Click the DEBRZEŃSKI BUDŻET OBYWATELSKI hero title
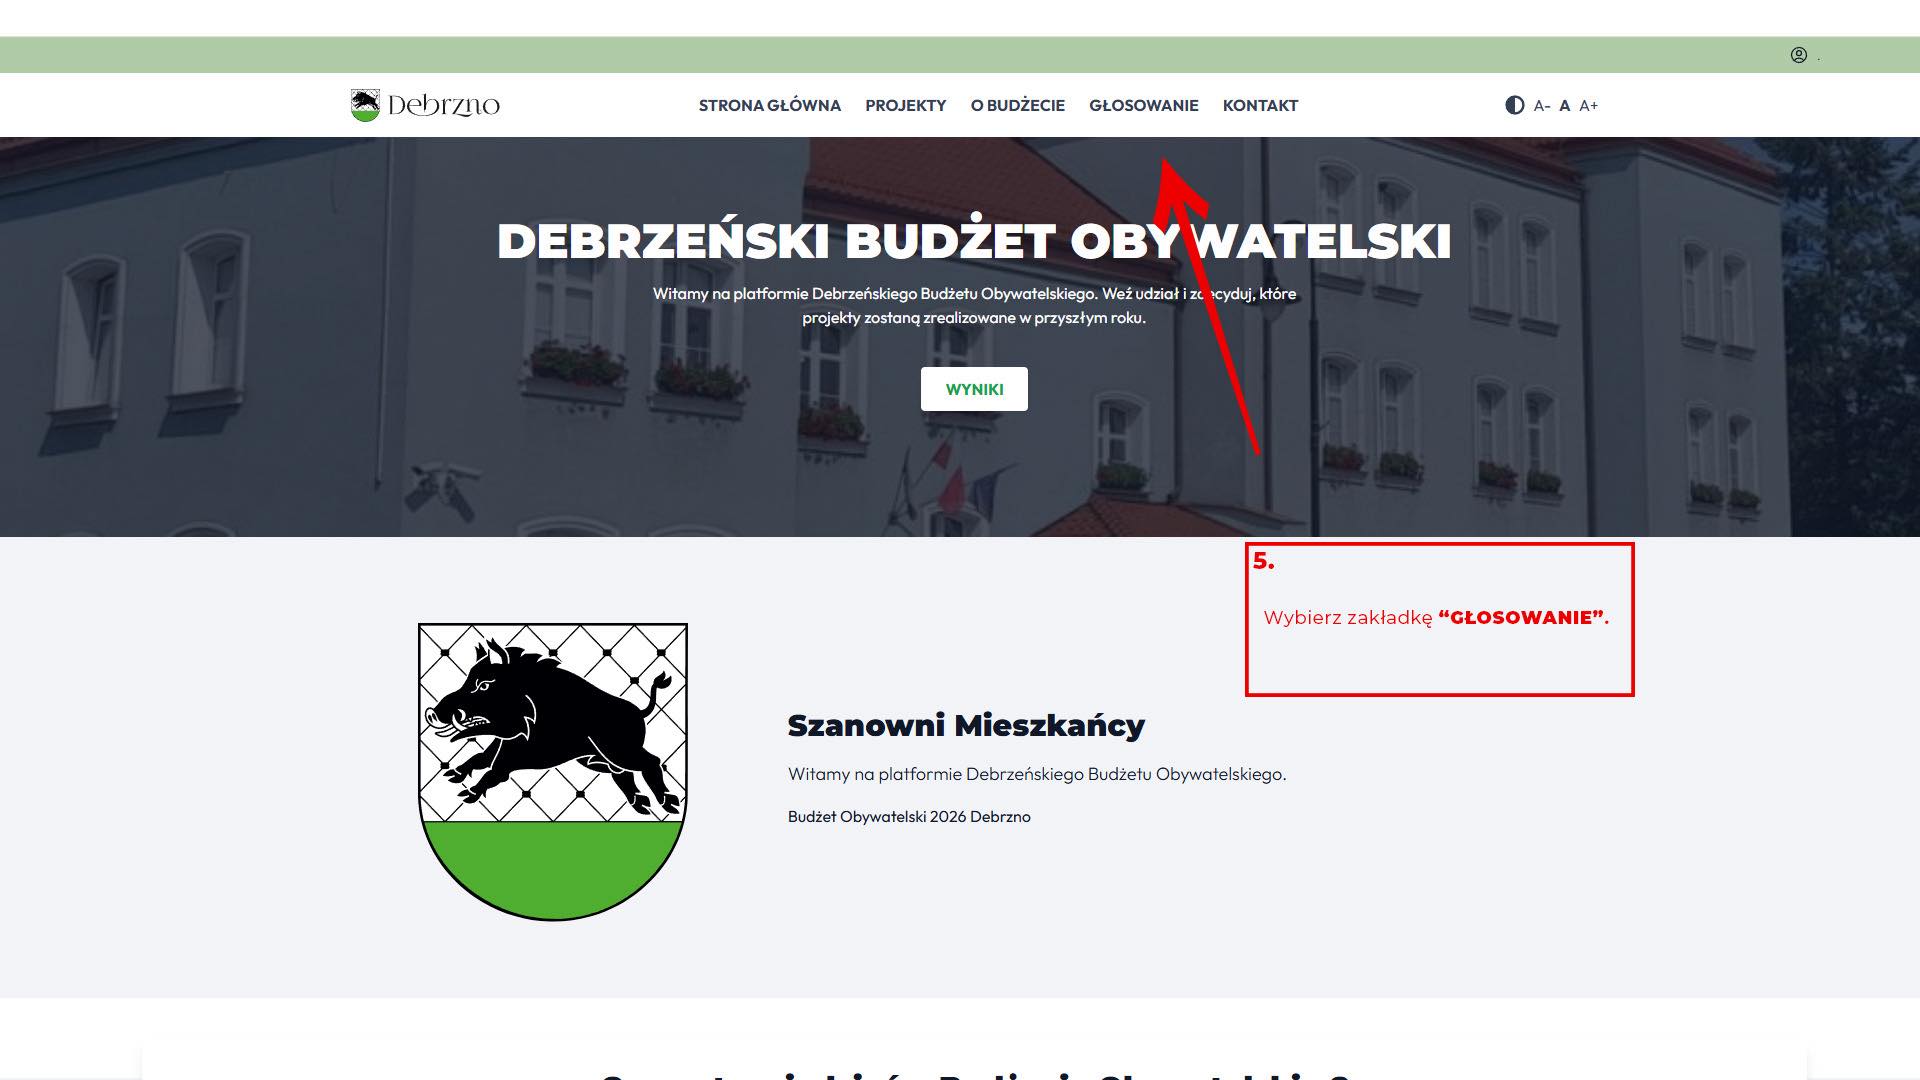Screen dimensions: 1920x1080 [974, 241]
